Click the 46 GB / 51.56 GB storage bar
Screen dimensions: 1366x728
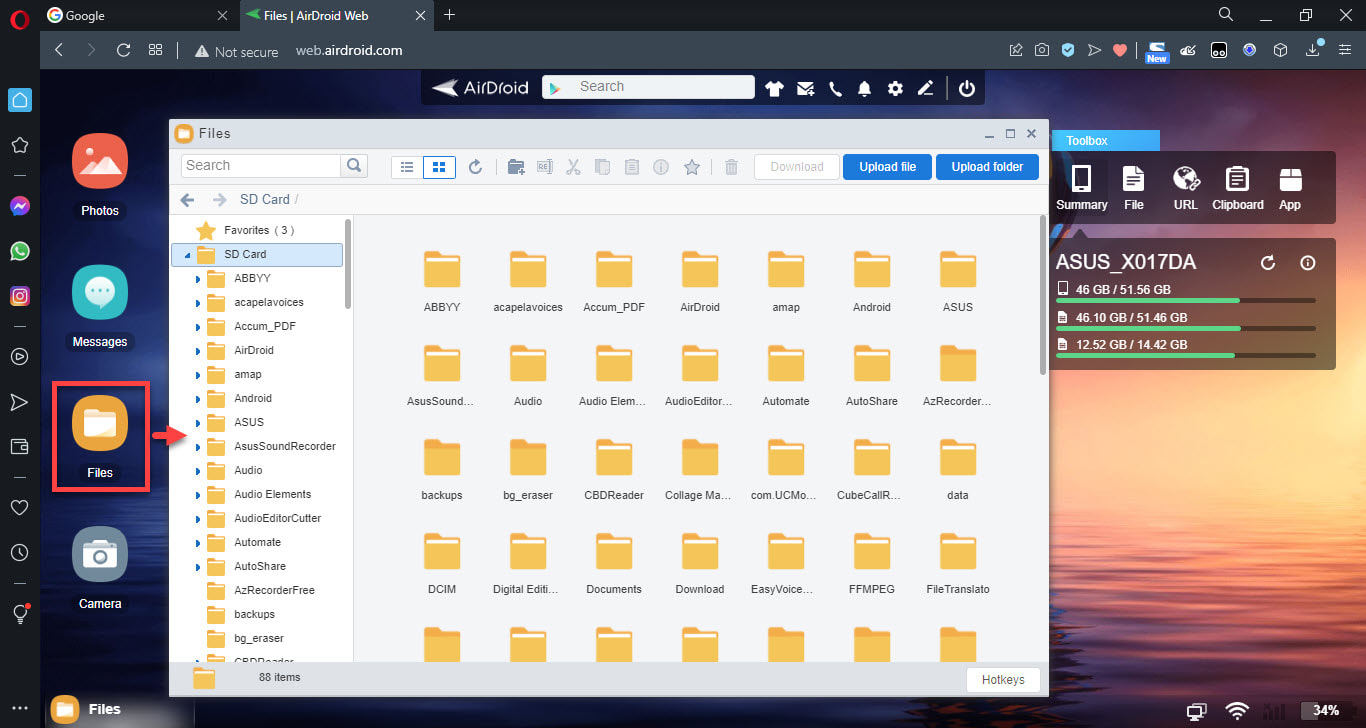click(x=1186, y=300)
